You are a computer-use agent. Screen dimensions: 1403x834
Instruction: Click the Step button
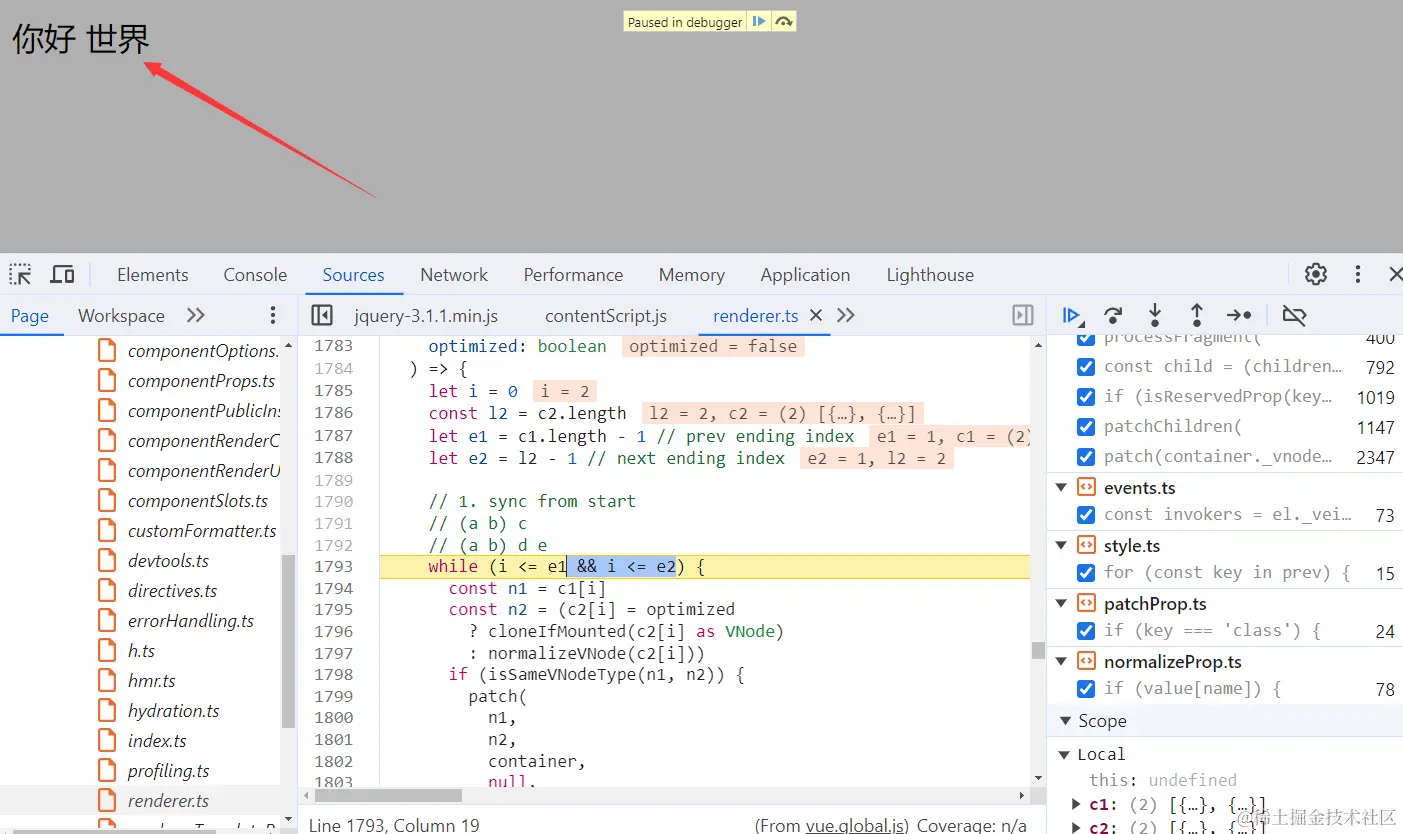coord(1239,315)
